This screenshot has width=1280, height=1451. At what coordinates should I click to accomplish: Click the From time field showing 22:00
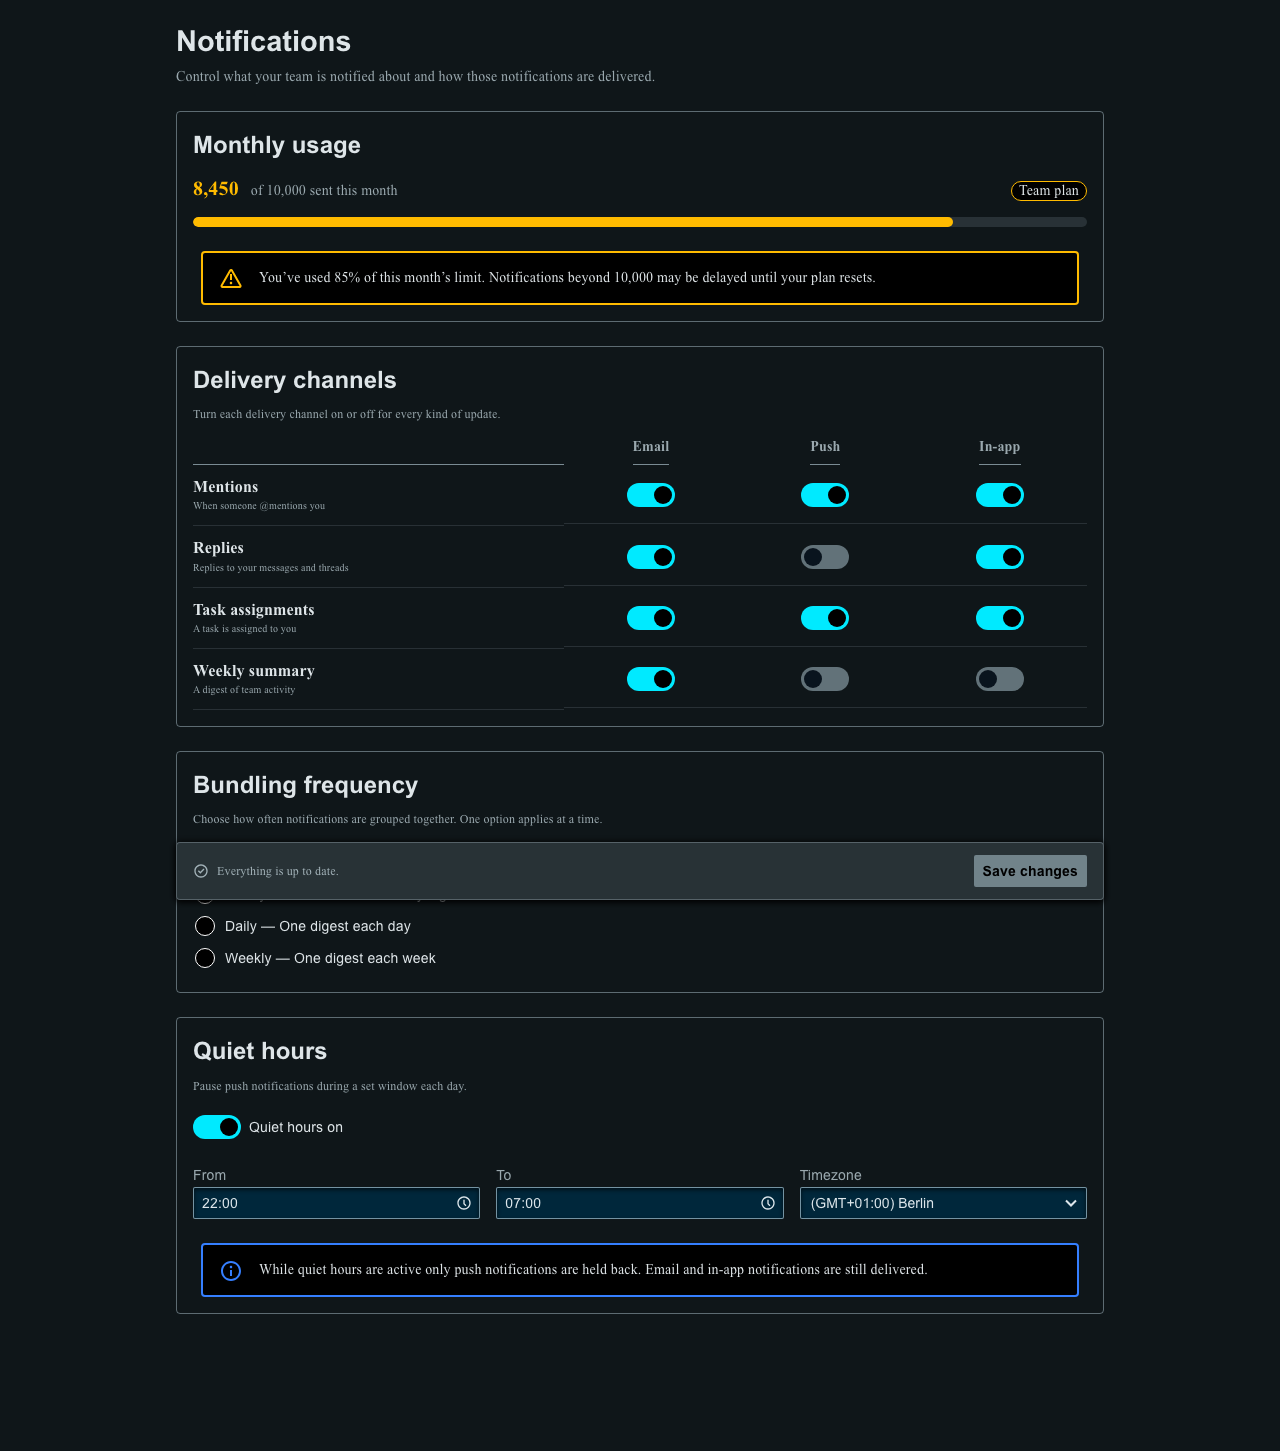click(336, 1203)
